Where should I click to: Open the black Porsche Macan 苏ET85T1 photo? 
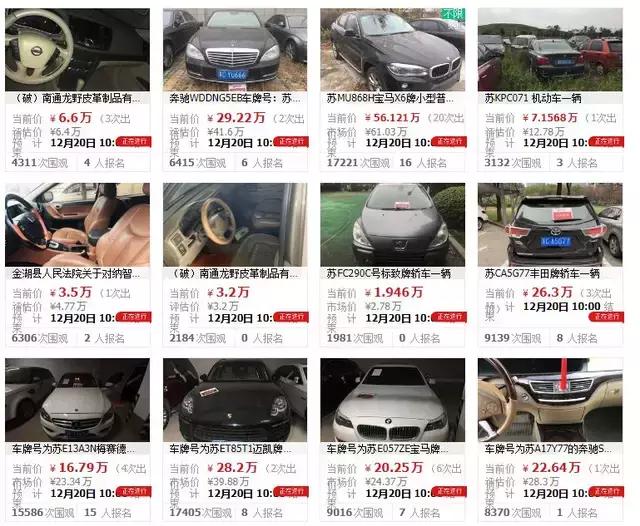(x=235, y=400)
